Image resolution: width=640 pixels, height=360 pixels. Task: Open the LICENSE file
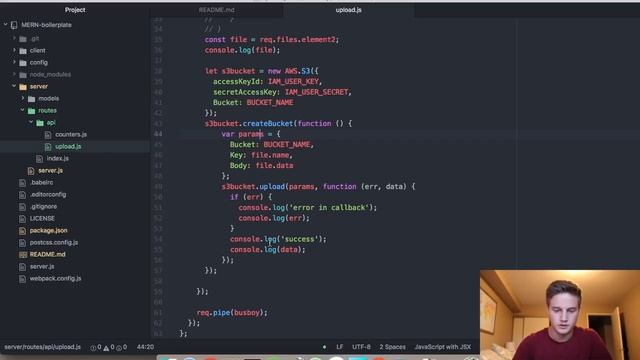click(x=42, y=218)
